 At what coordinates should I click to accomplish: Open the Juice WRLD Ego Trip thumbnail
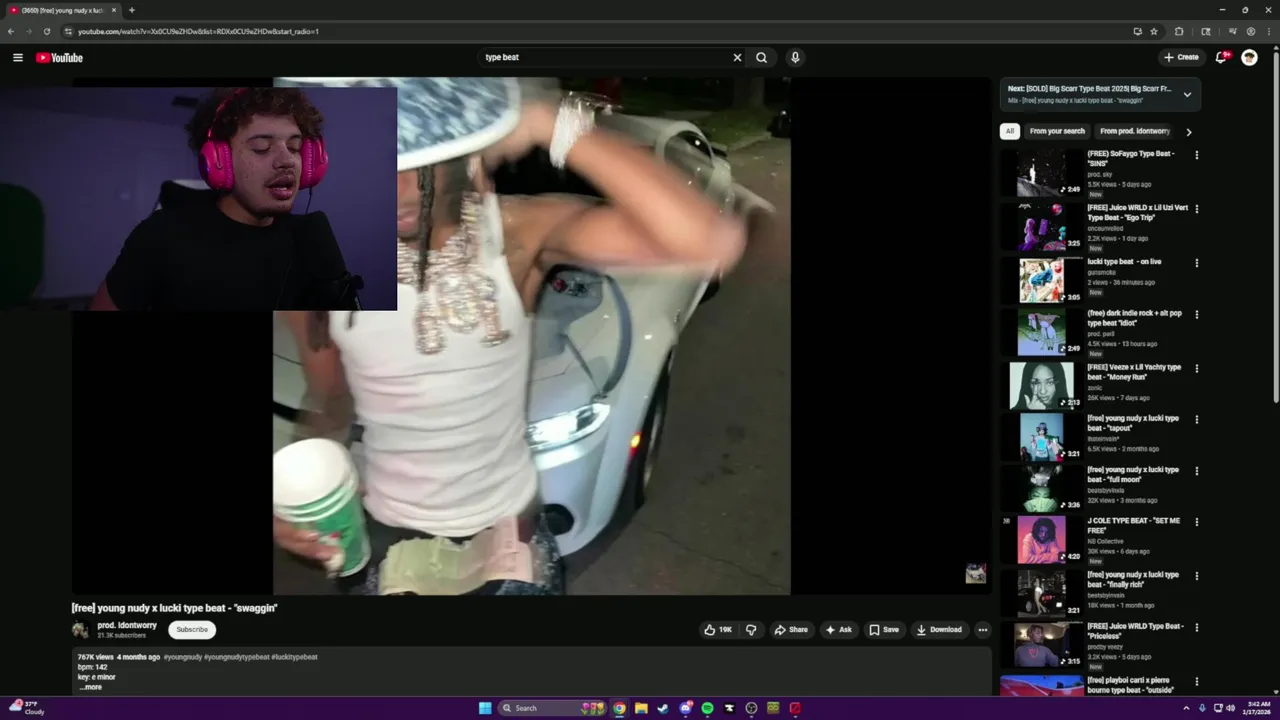pos(1041,226)
